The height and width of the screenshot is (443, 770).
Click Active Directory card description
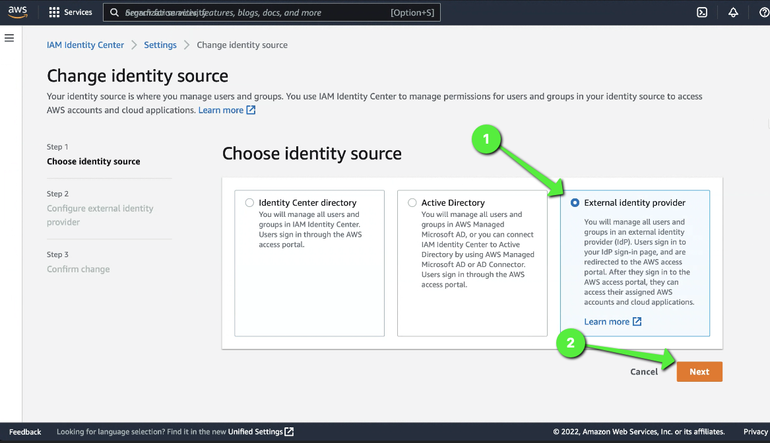[x=478, y=249]
